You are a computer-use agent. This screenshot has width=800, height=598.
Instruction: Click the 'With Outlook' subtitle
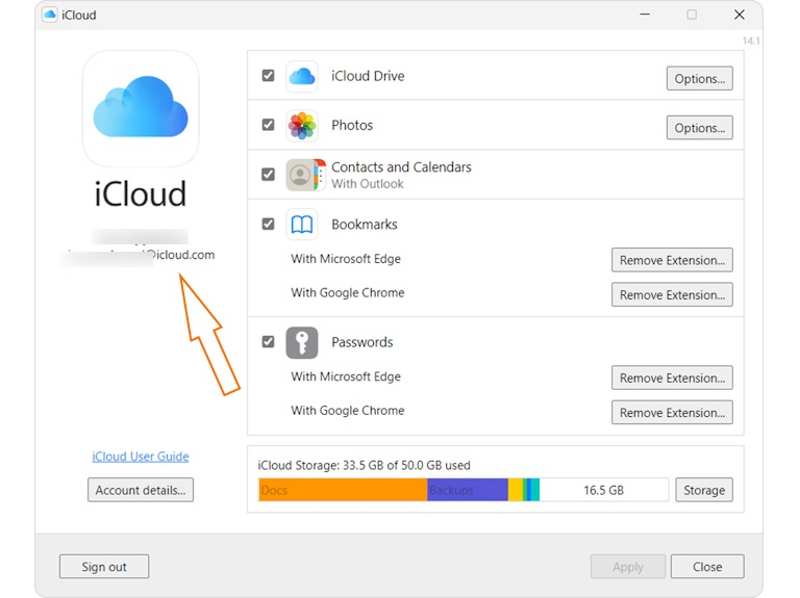click(x=367, y=184)
